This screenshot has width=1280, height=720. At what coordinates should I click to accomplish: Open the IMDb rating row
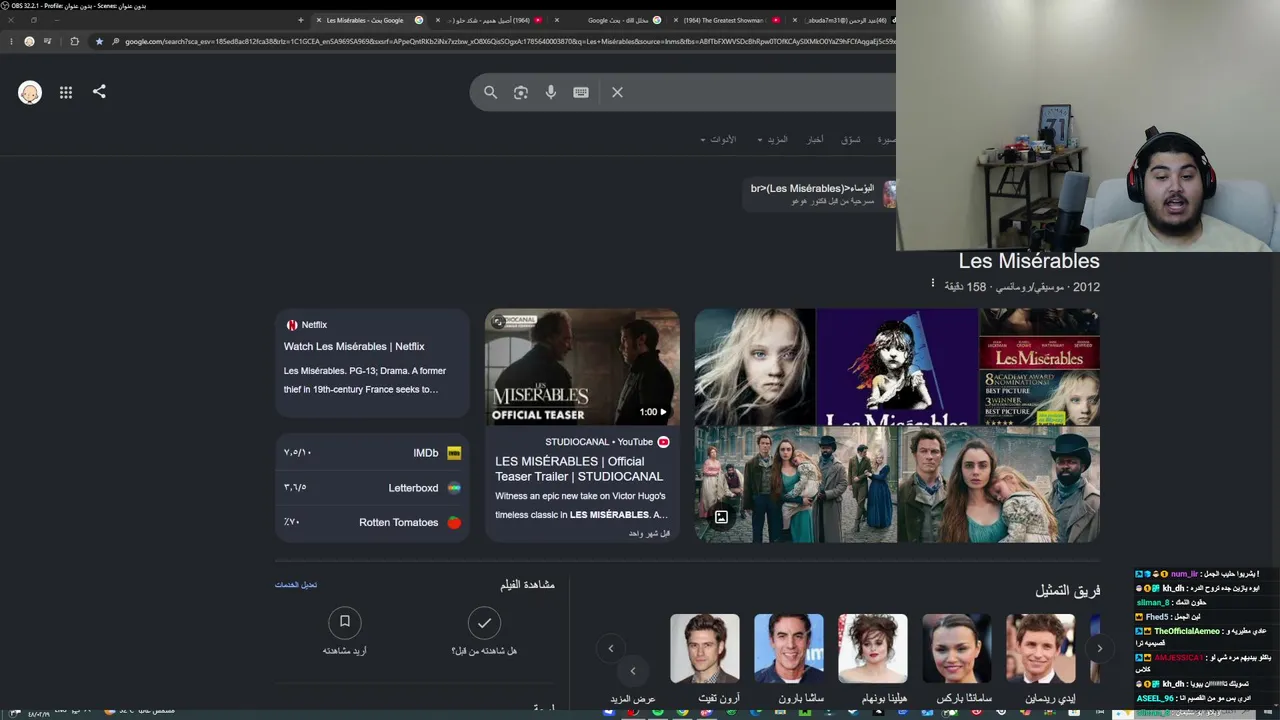[x=372, y=453]
